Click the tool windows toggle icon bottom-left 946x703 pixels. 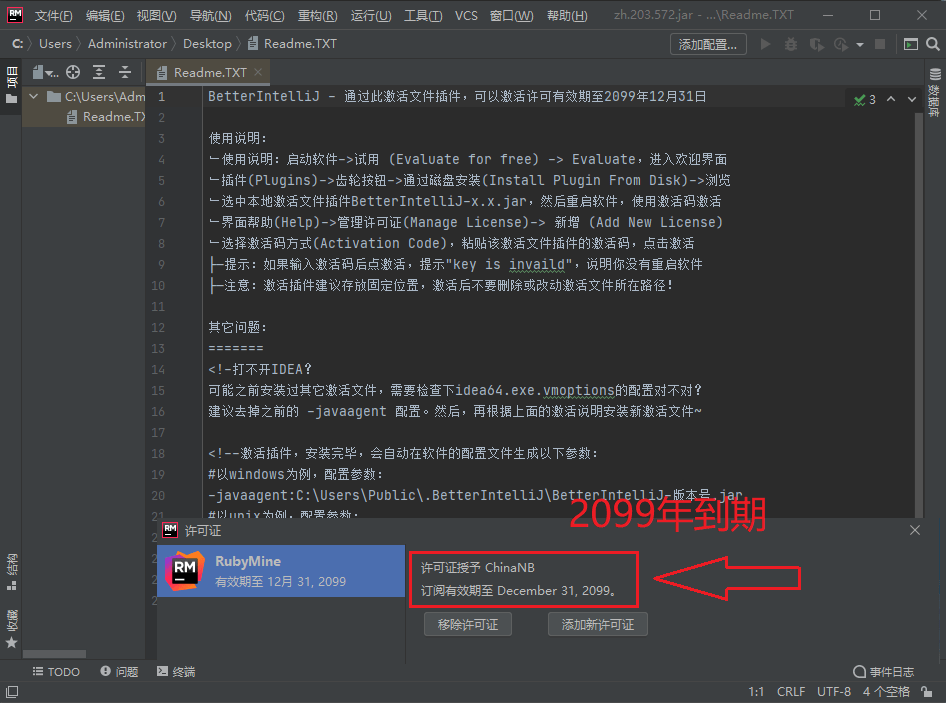(x=11, y=692)
